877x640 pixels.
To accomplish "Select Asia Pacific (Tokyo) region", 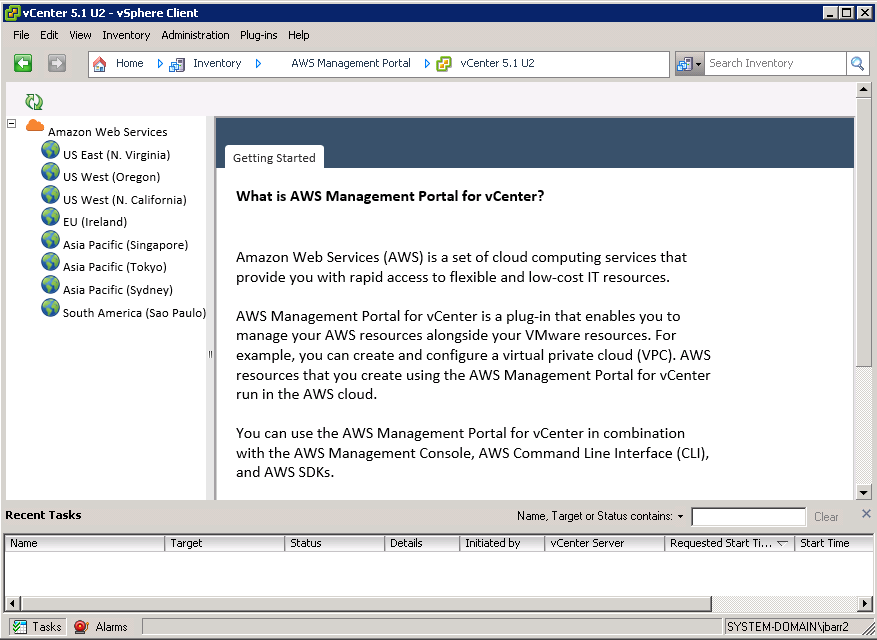I will click(114, 267).
